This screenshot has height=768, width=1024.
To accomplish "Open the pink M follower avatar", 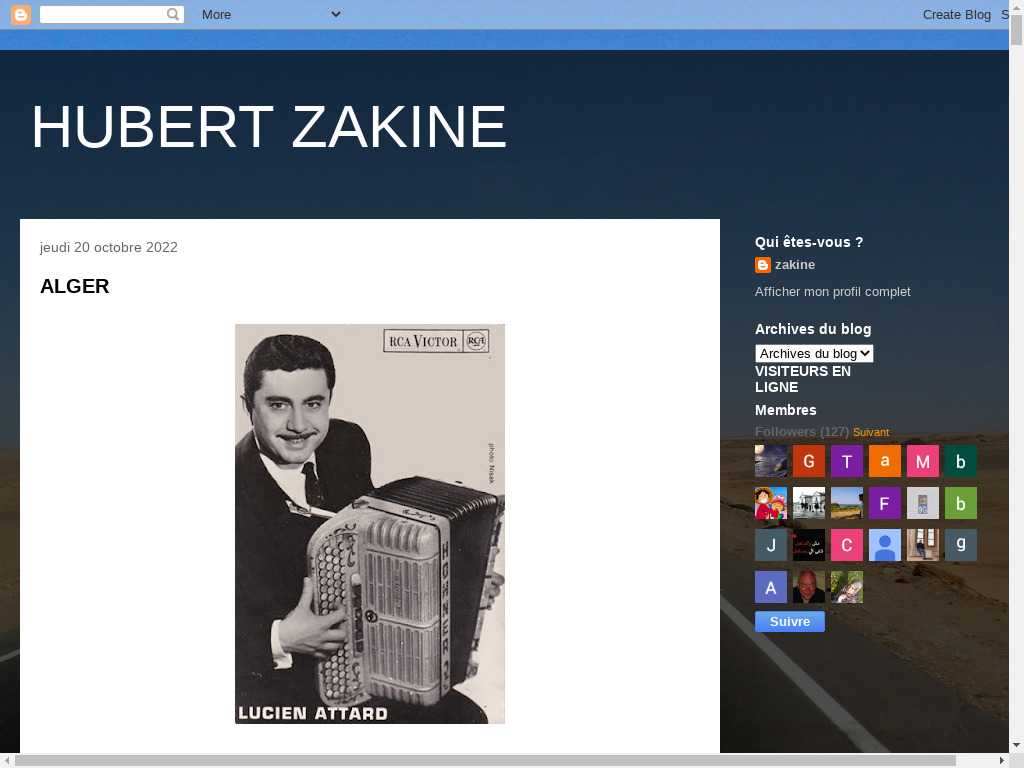I will pos(923,461).
